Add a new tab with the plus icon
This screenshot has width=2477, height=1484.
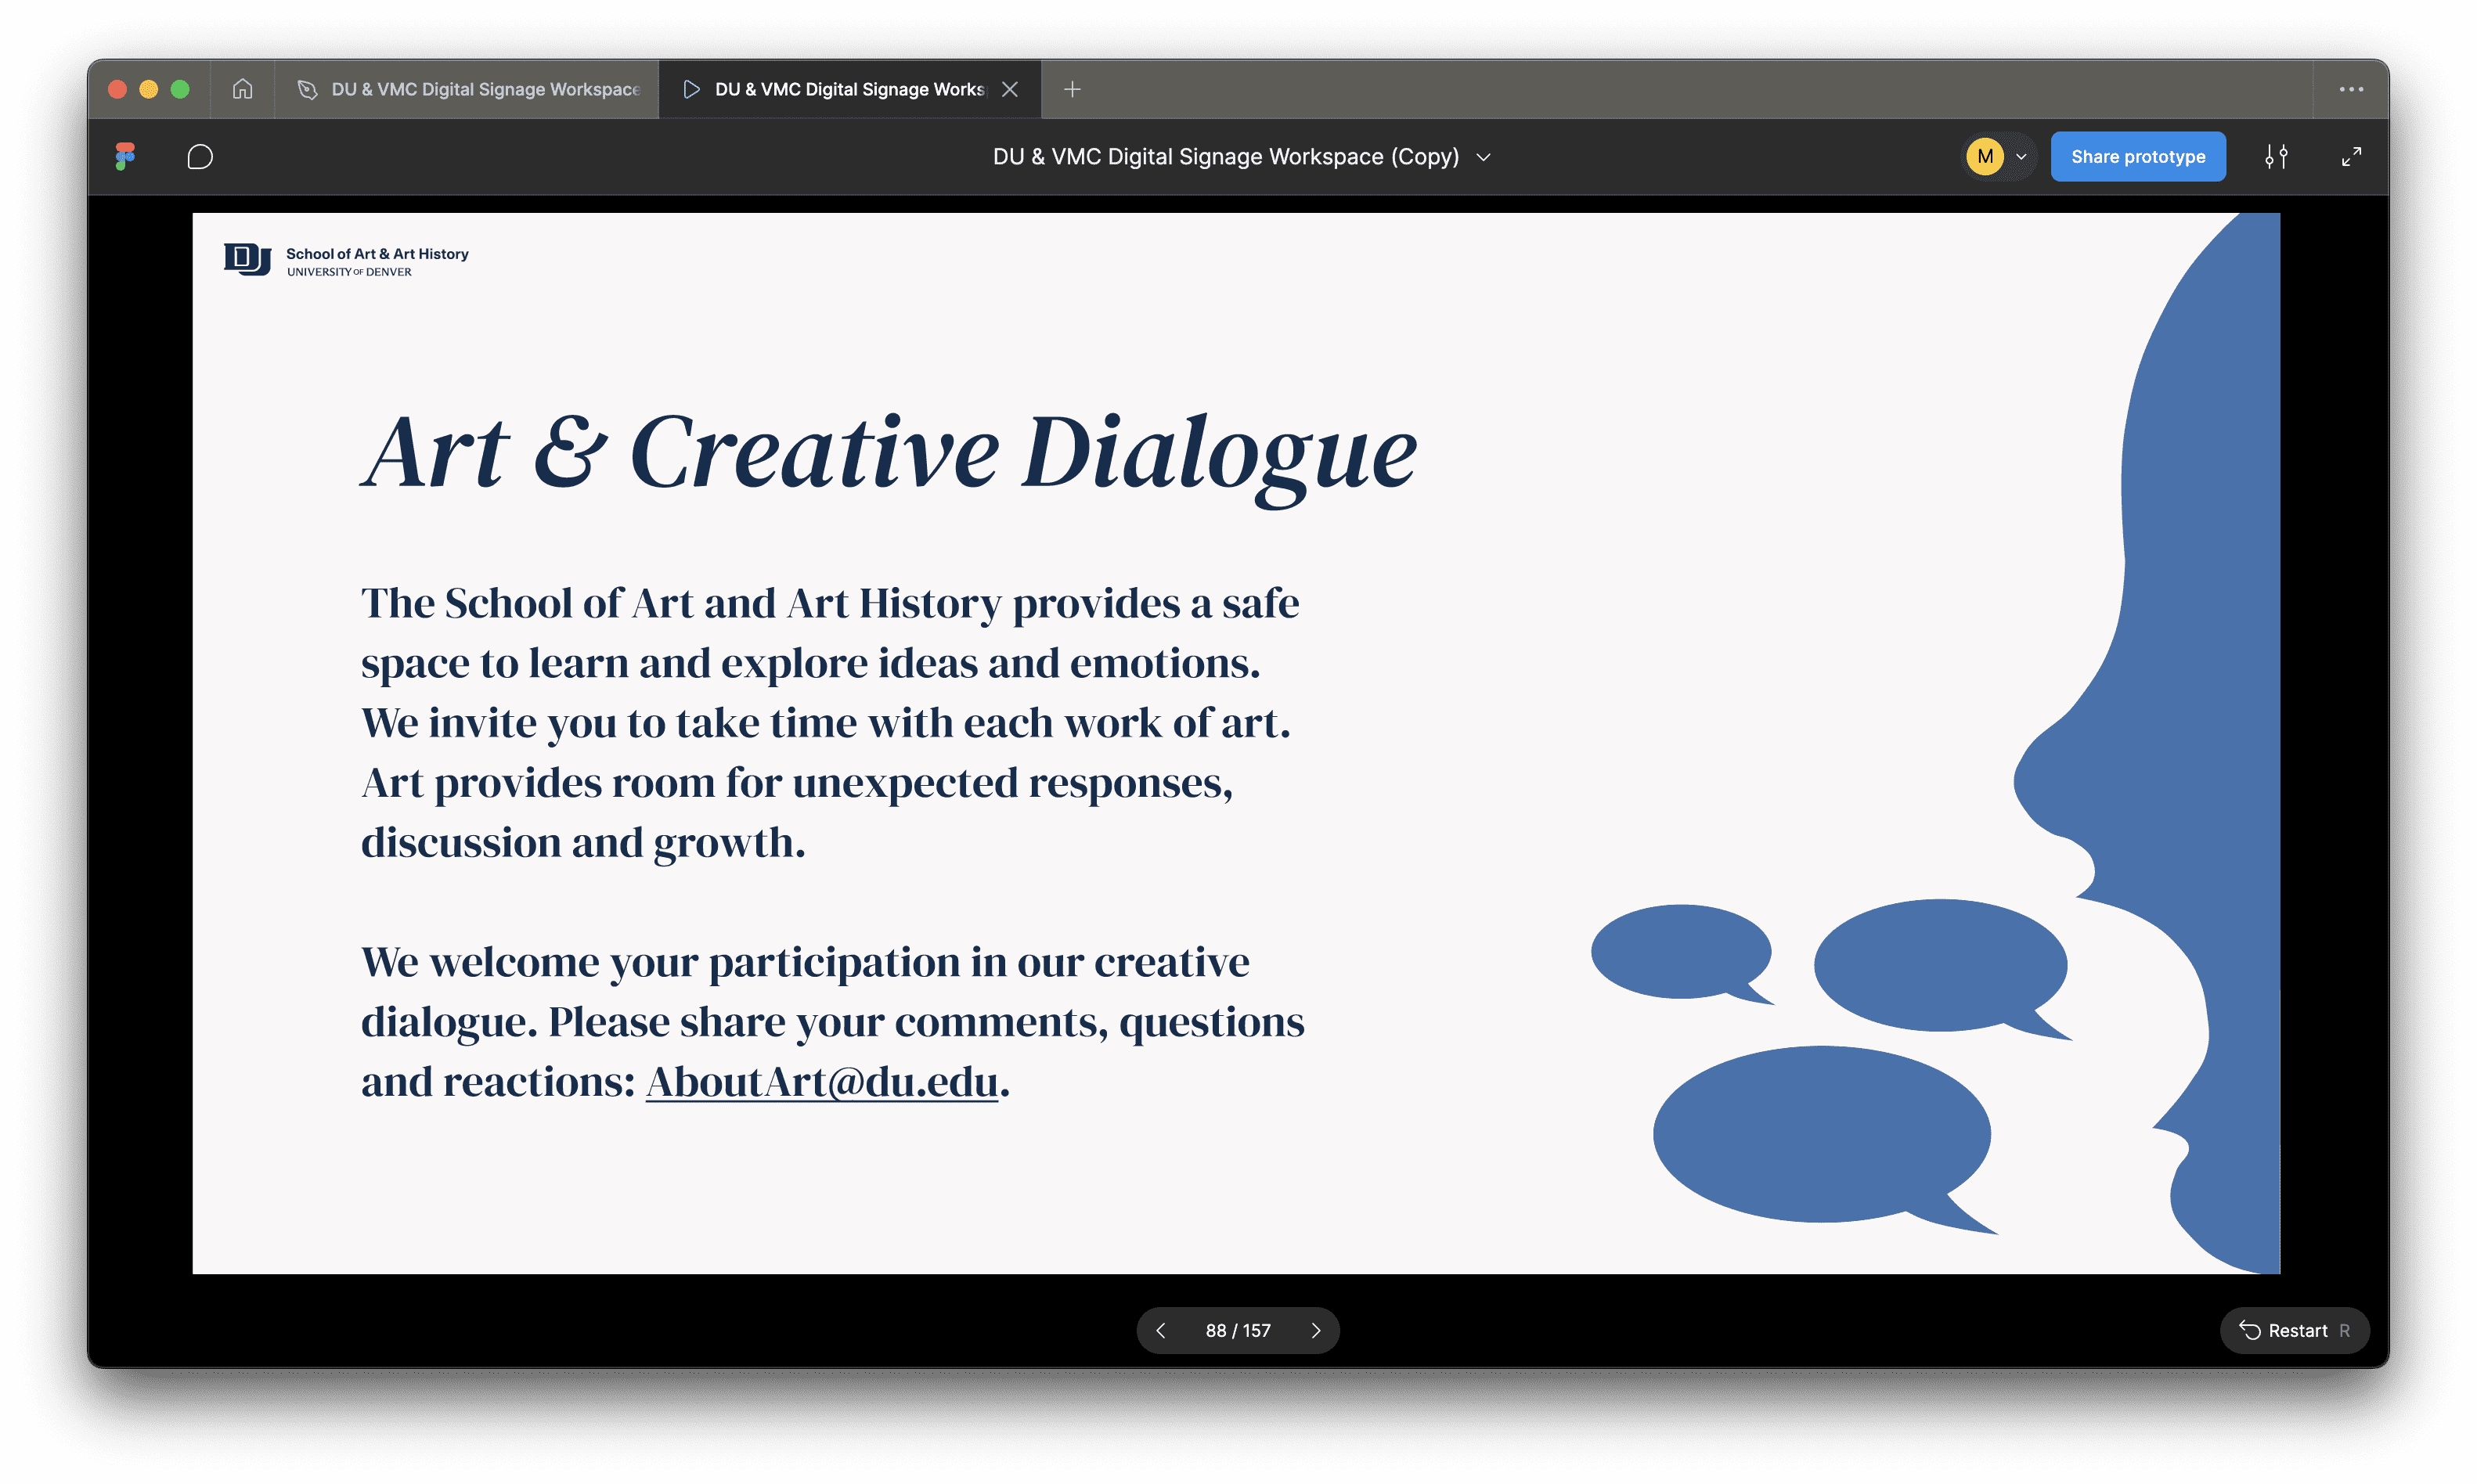click(x=1072, y=89)
